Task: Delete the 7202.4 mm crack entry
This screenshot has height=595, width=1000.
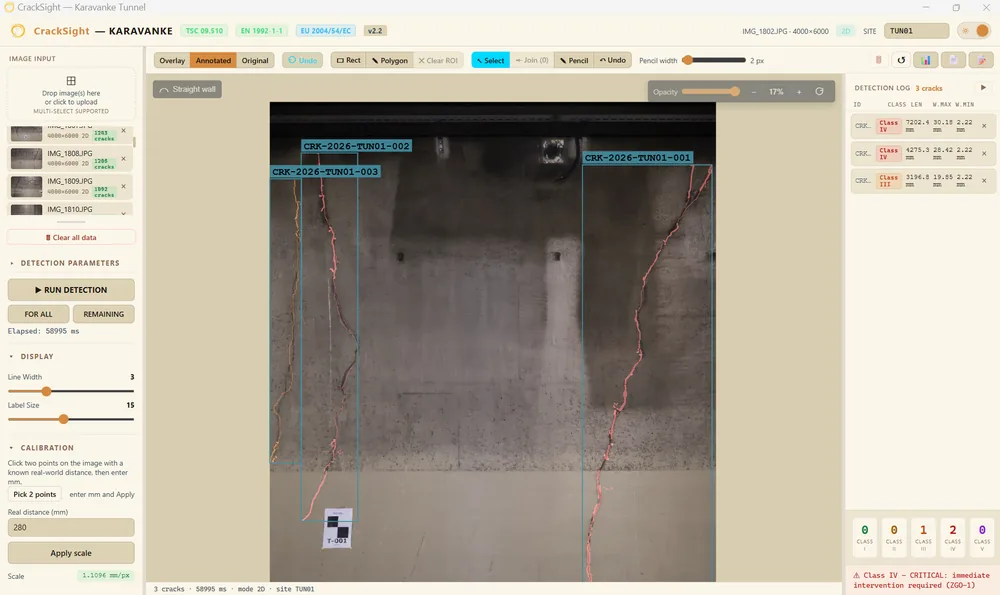Action: [984, 126]
